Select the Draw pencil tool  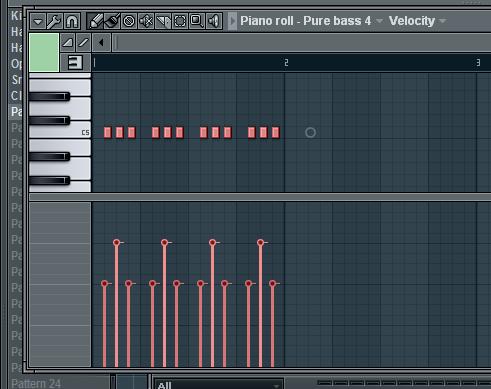pyautogui.click(x=95, y=22)
